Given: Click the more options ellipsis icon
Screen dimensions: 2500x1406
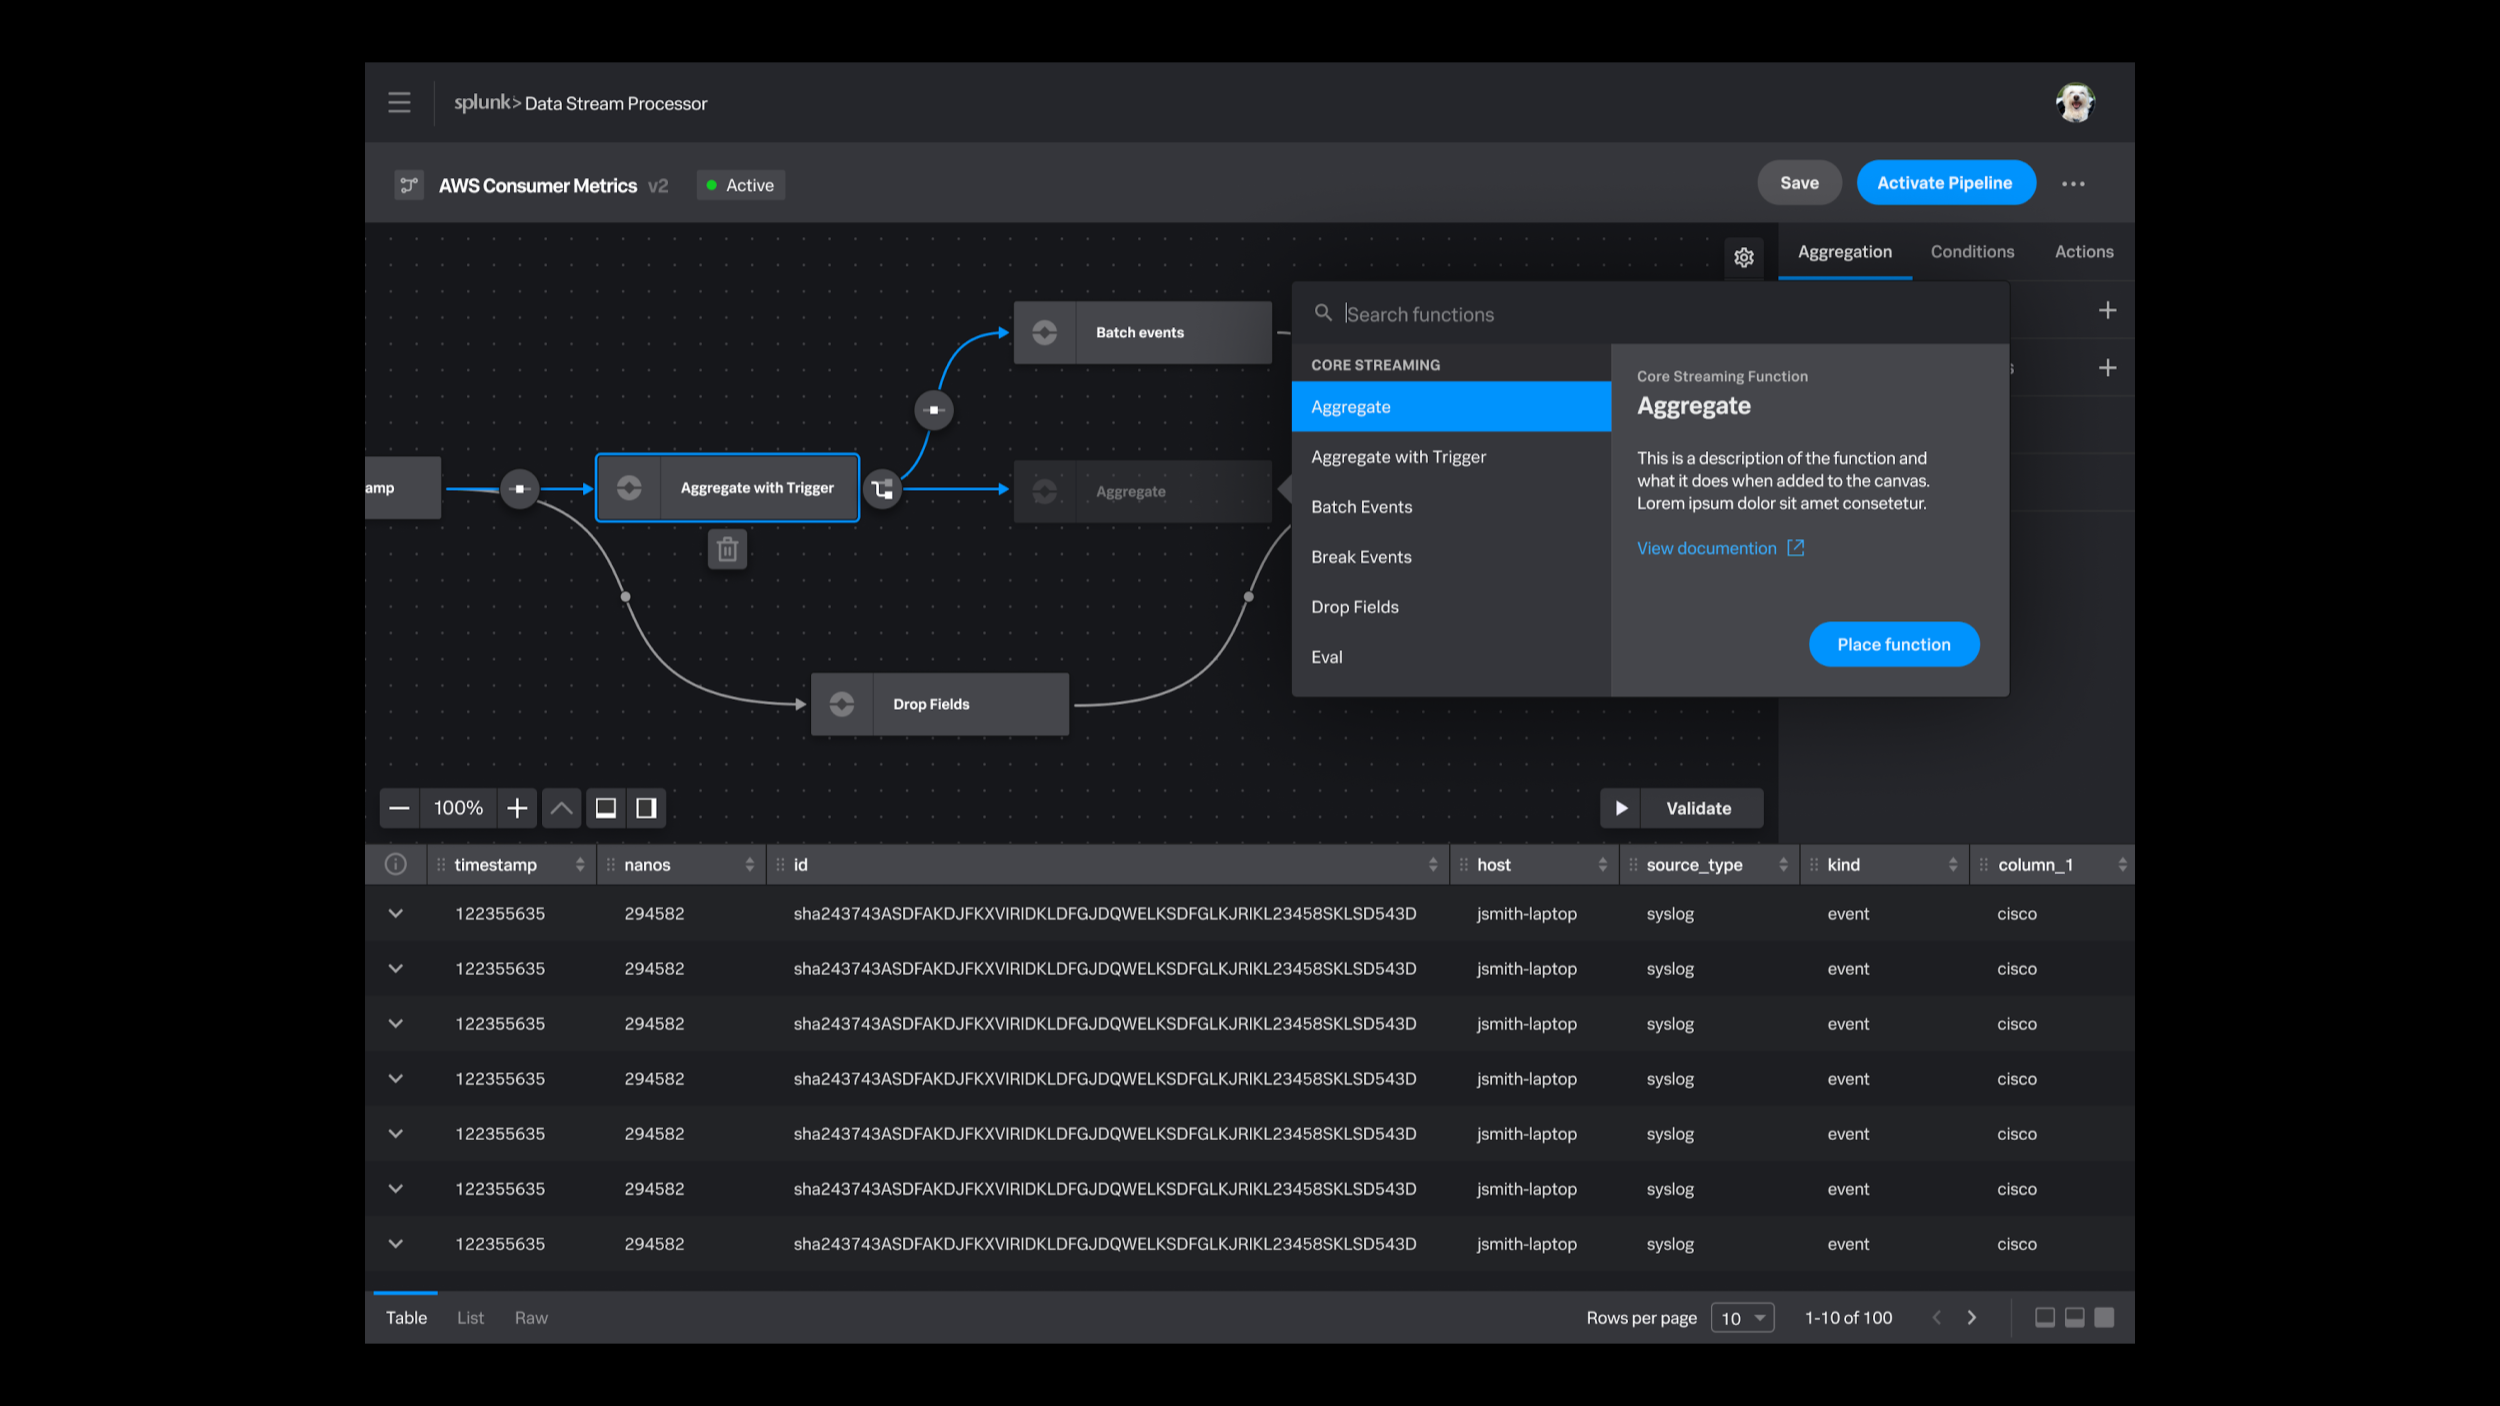Looking at the screenshot, I should [2073, 184].
